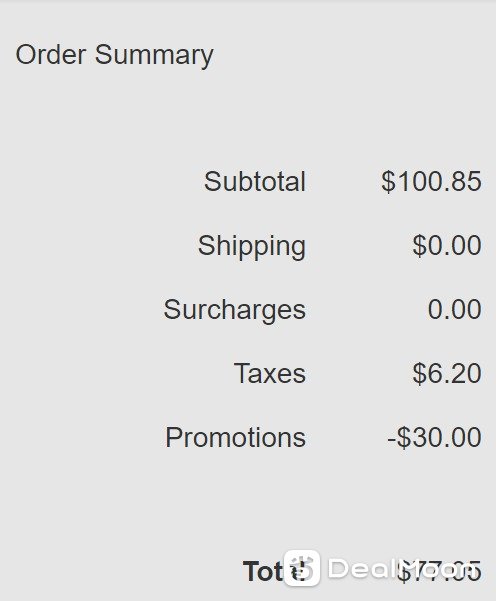Click the $100.85 subtotal amount
The image size is (496, 601).
(x=431, y=181)
